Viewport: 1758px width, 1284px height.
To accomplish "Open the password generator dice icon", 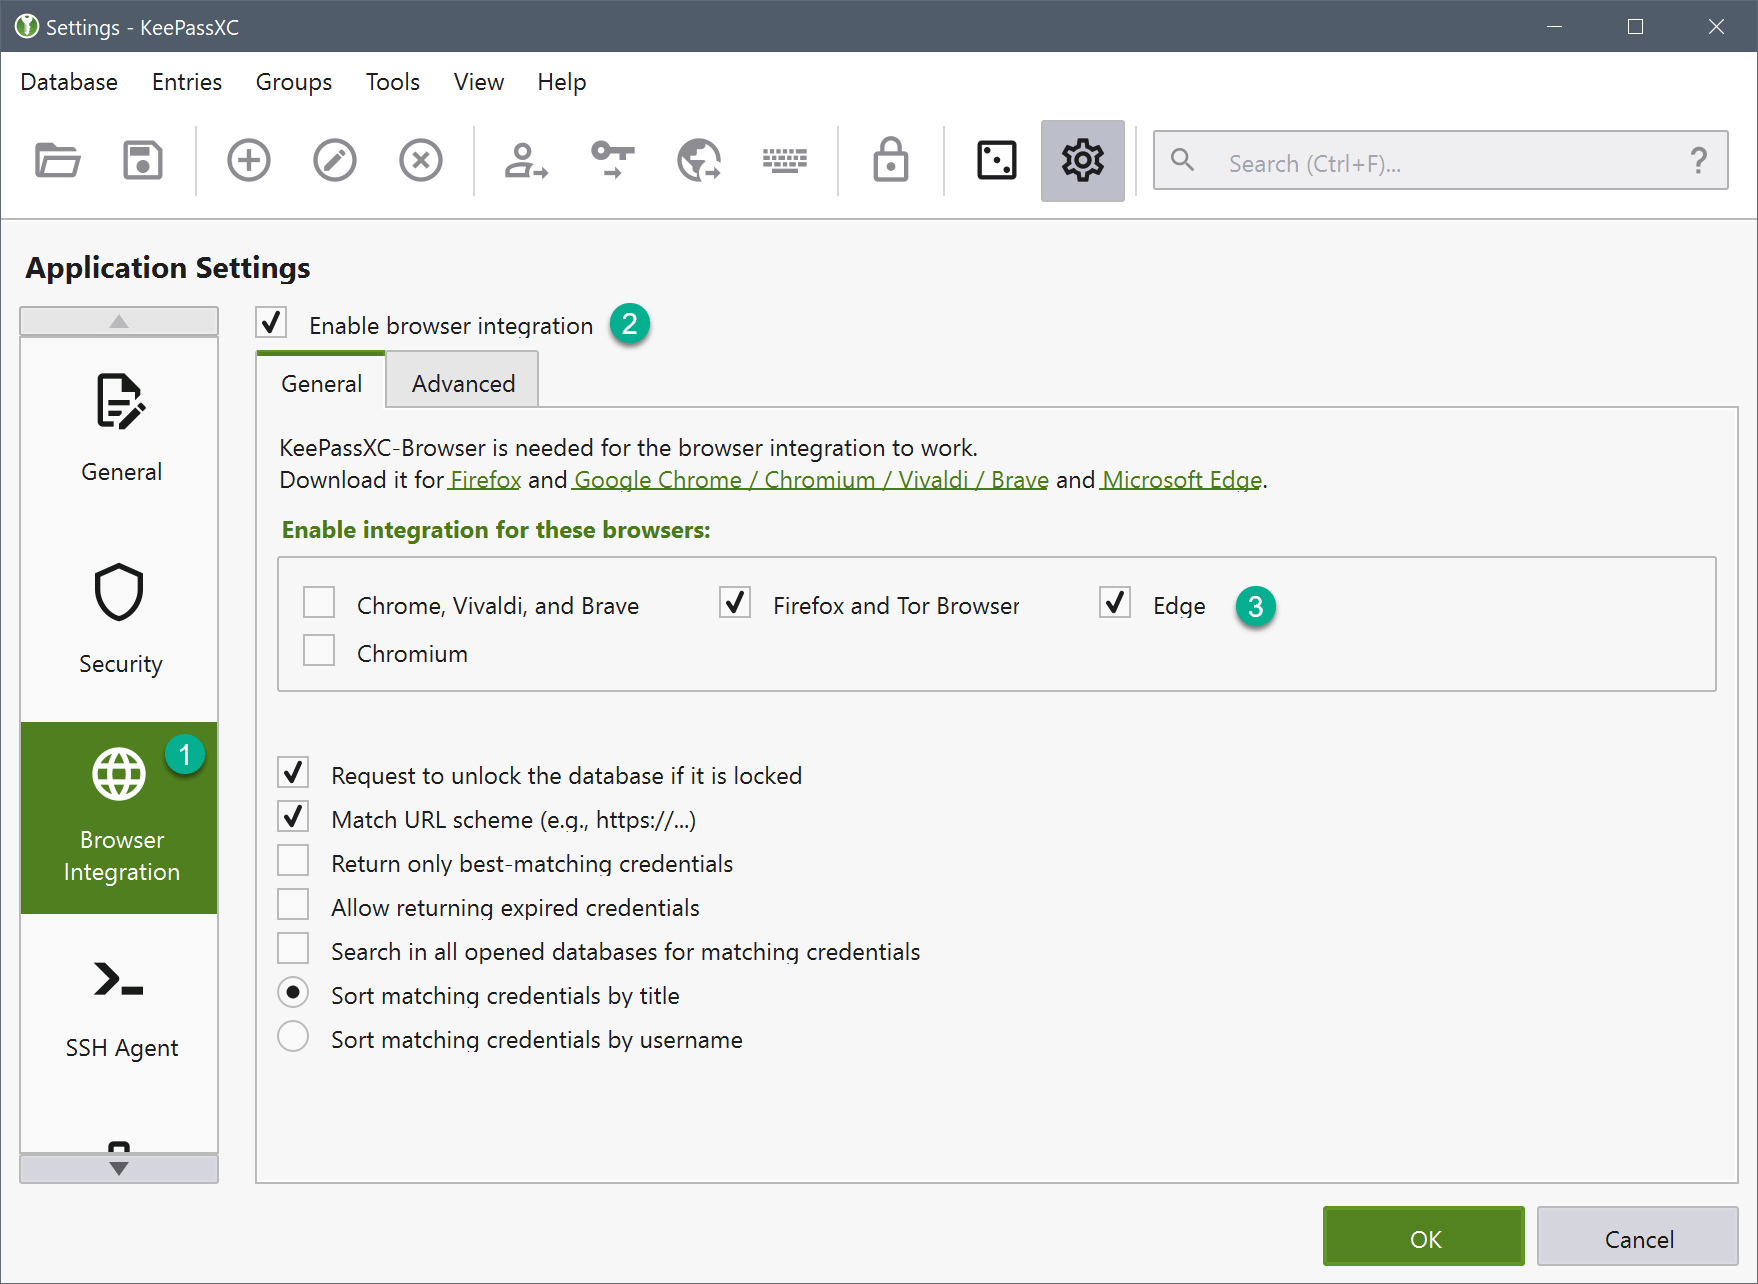I will (x=996, y=161).
